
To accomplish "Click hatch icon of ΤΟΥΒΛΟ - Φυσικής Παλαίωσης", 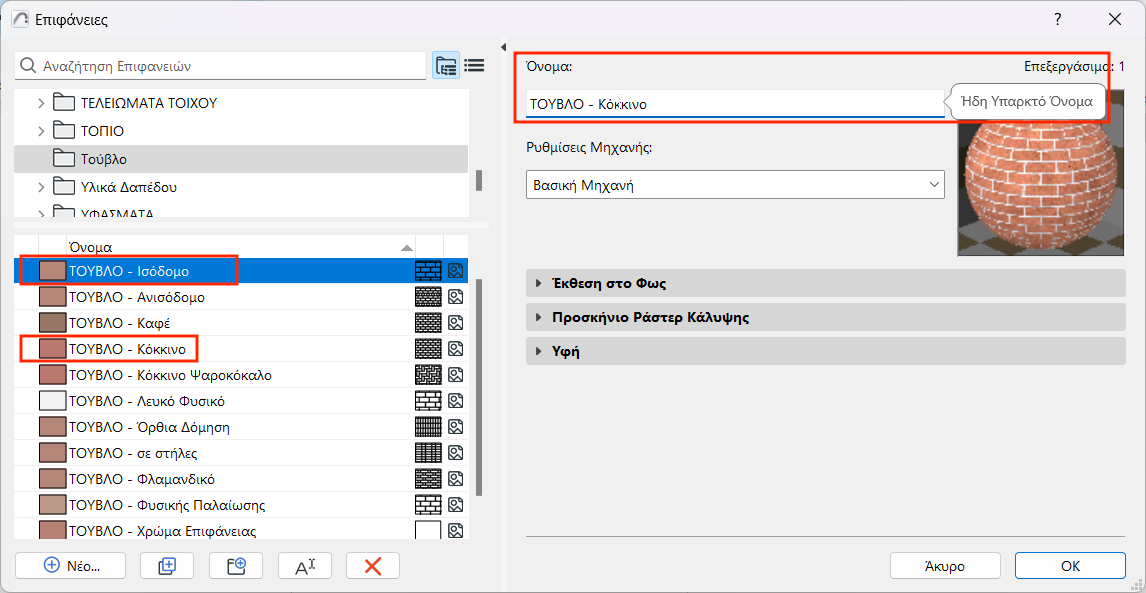I will point(428,505).
